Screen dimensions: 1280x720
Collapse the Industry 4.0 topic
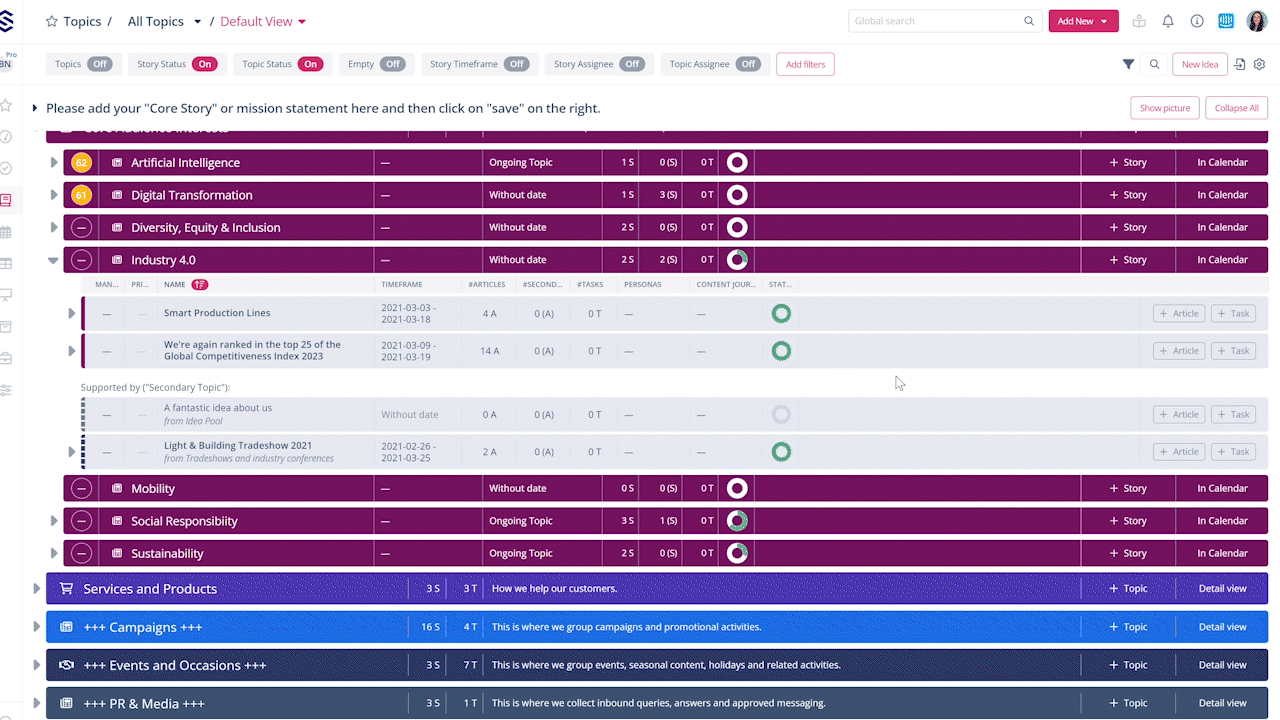[x=53, y=260]
